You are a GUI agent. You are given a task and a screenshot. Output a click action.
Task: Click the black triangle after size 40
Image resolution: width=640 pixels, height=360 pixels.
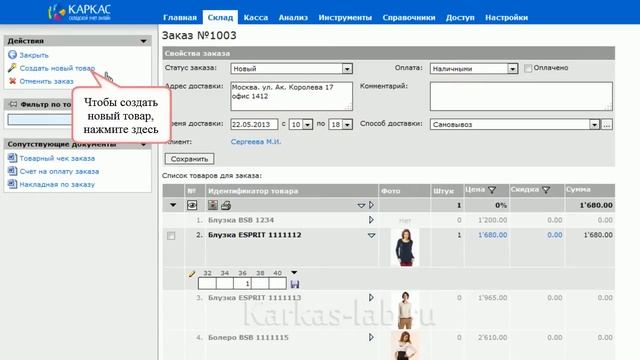pyautogui.click(x=294, y=273)
